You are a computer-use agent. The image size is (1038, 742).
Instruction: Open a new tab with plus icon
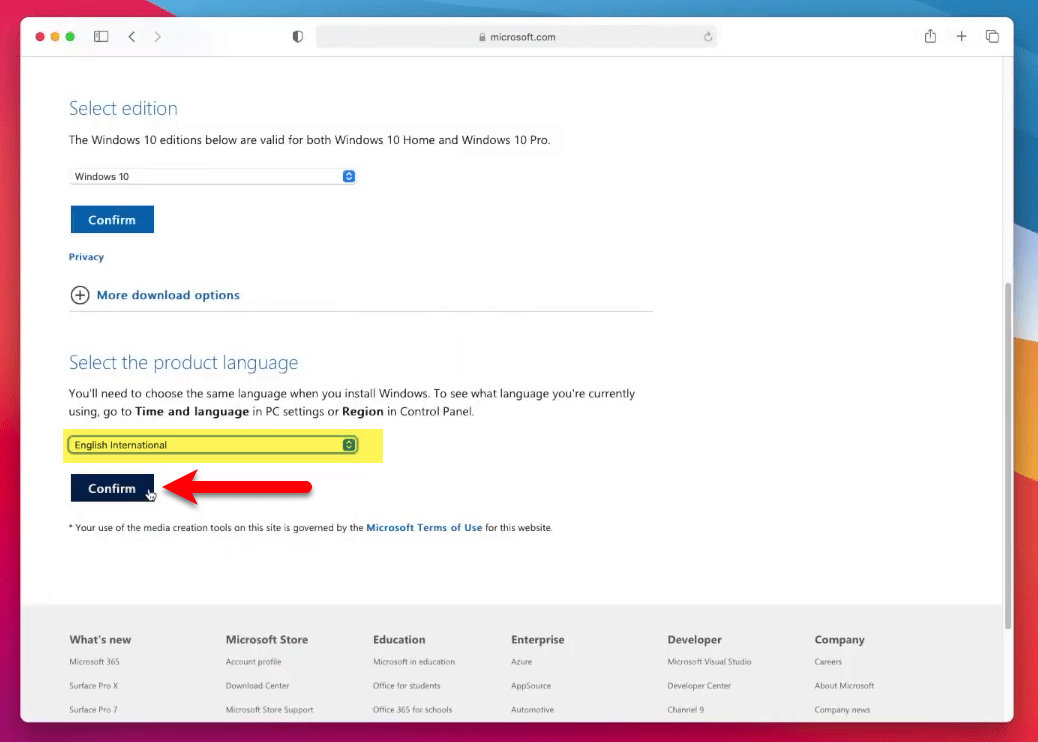[x=961, y=36]
